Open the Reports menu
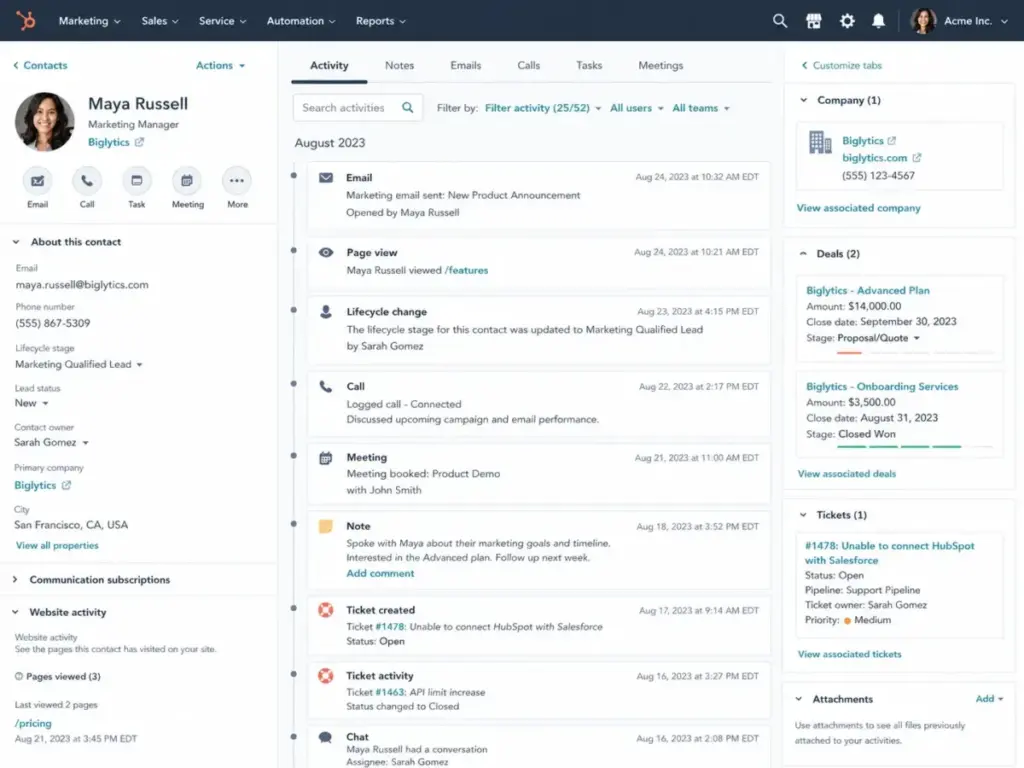Screen dimensions: 1024x768 [381, 21]
